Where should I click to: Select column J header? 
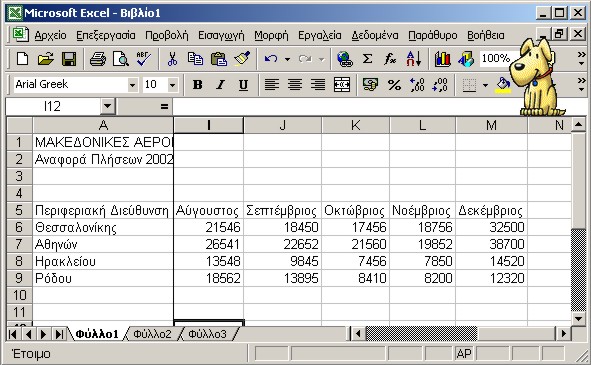pos(283,125)
